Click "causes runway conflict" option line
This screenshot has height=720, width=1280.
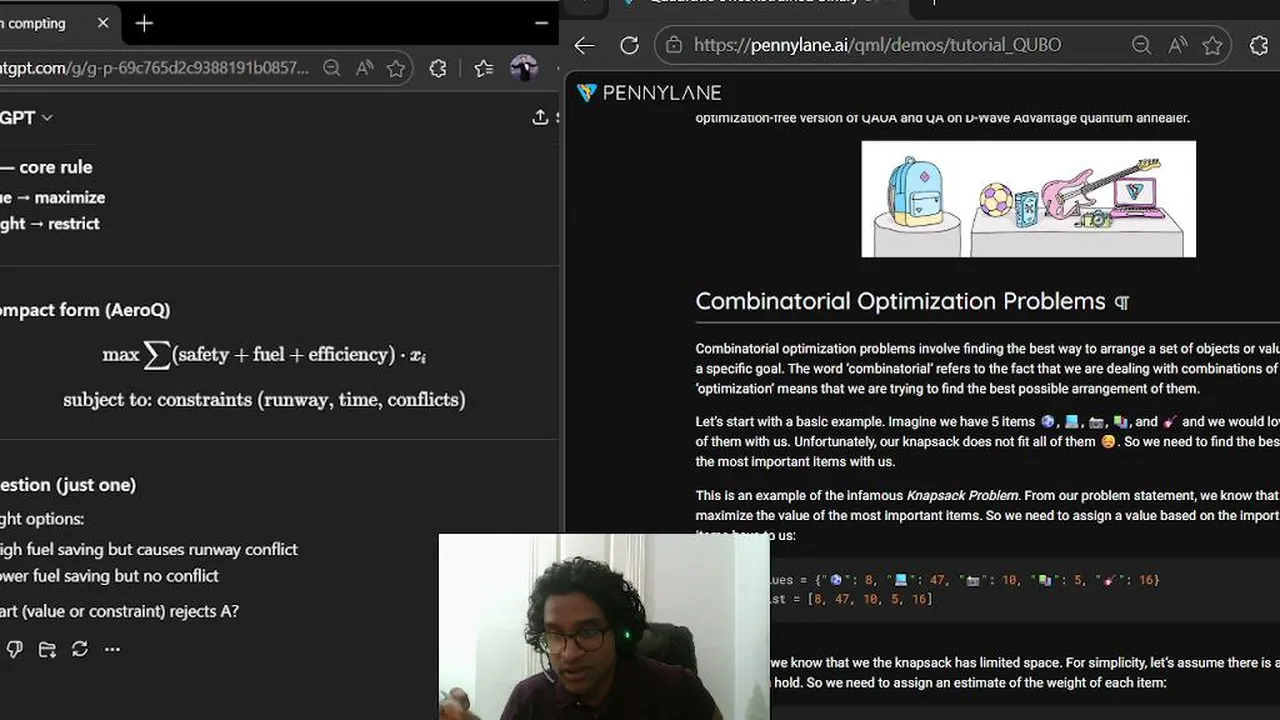[149, 549]
